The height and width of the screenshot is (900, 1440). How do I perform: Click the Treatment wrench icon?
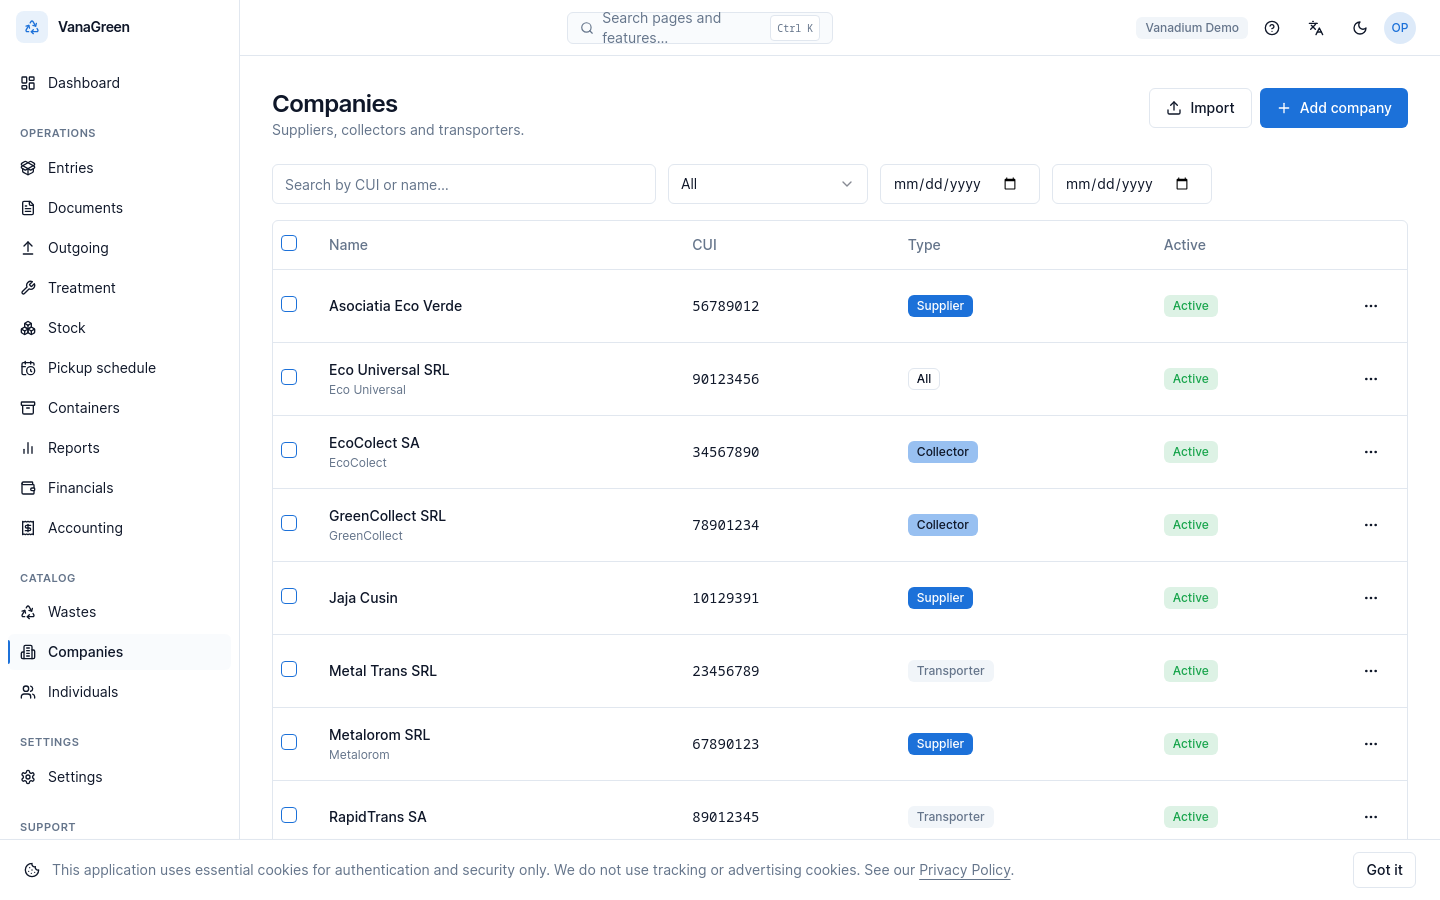28,288
